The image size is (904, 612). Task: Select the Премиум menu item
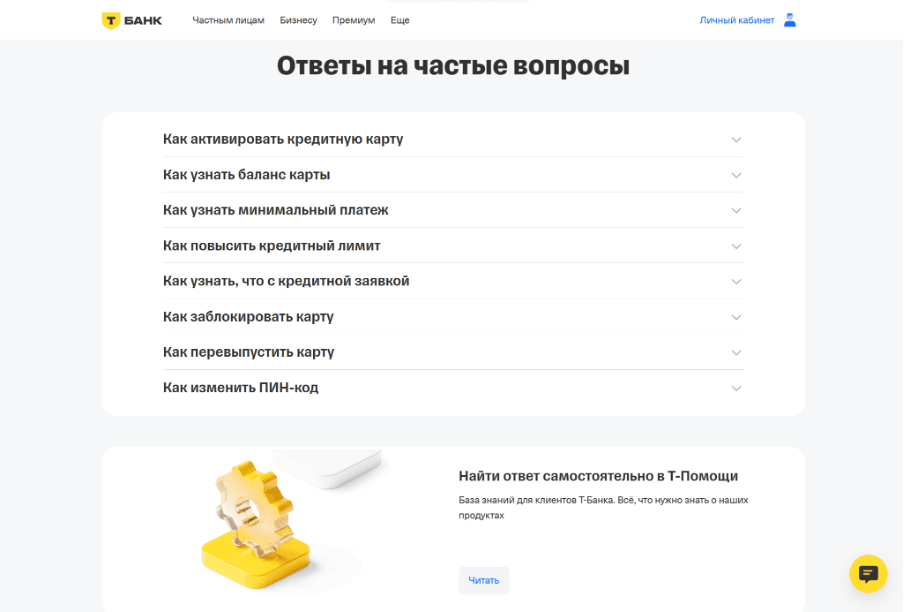353,20
